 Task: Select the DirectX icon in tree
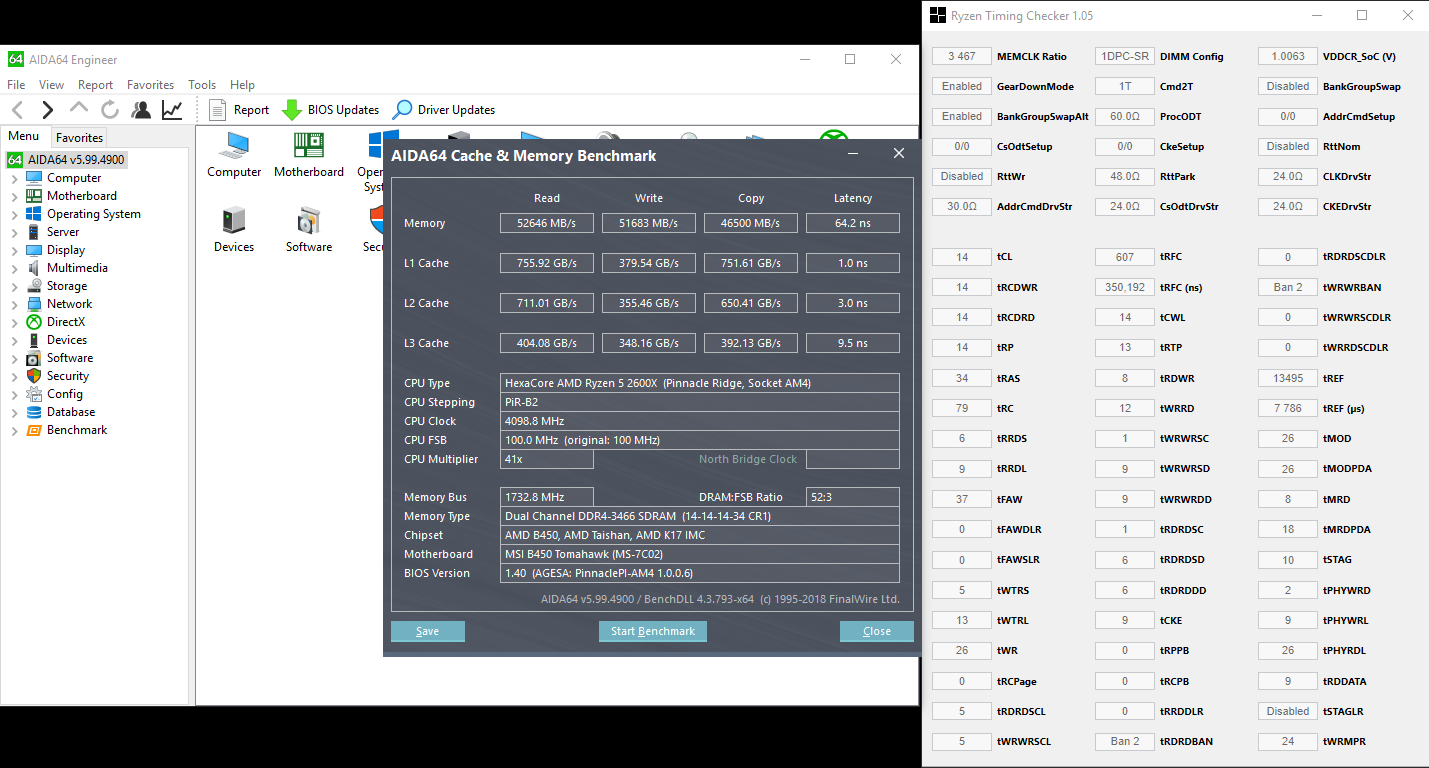click(34, 322)
